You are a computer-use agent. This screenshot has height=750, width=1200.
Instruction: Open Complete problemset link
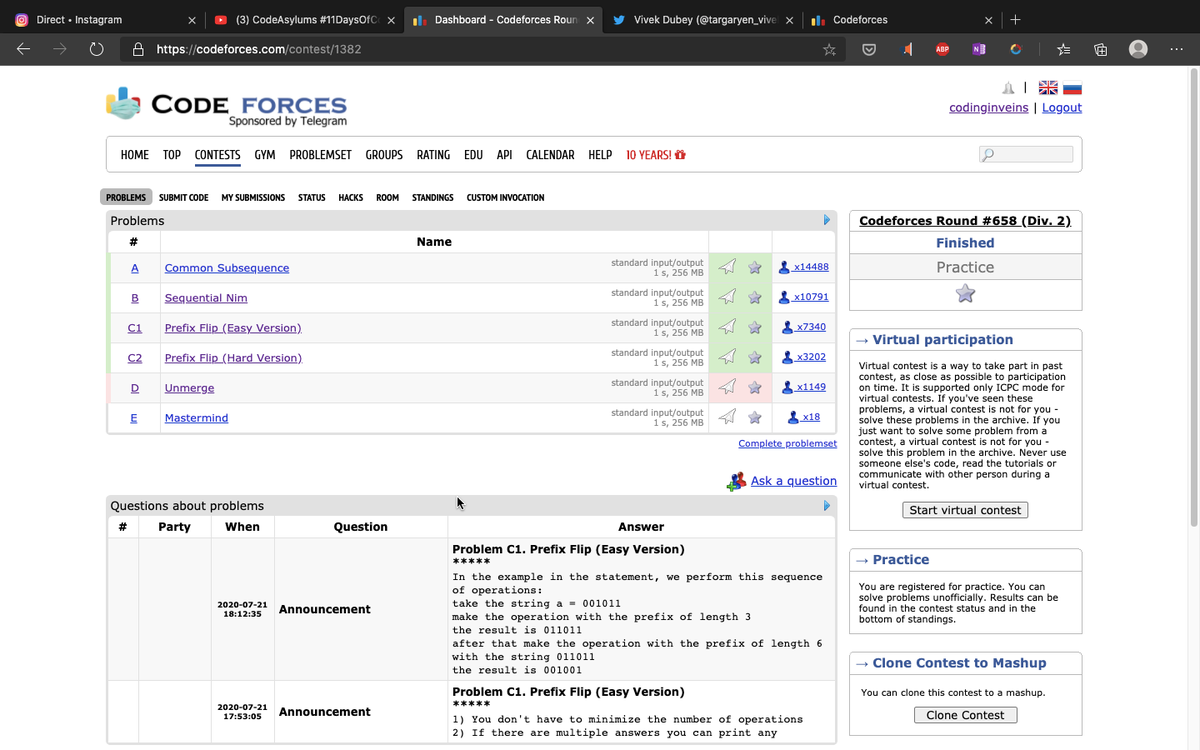(787, 443)
